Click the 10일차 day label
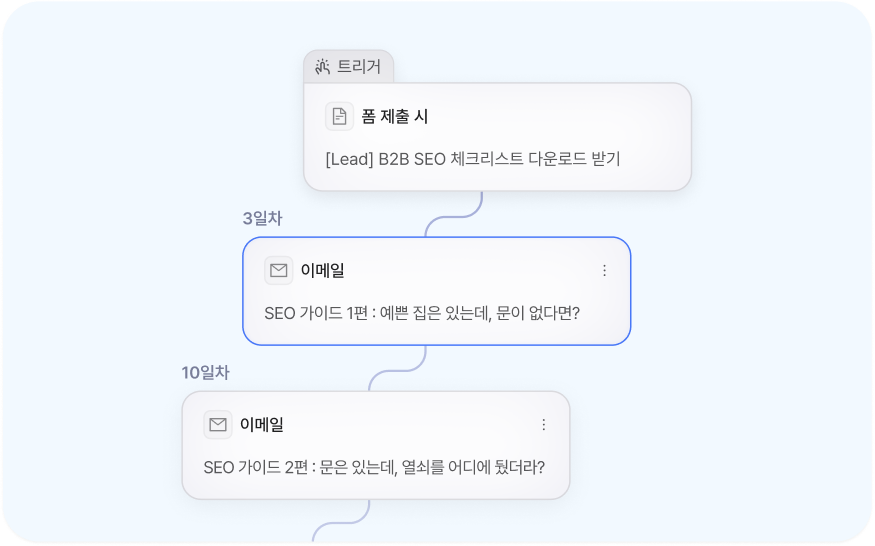 [205, 373]
